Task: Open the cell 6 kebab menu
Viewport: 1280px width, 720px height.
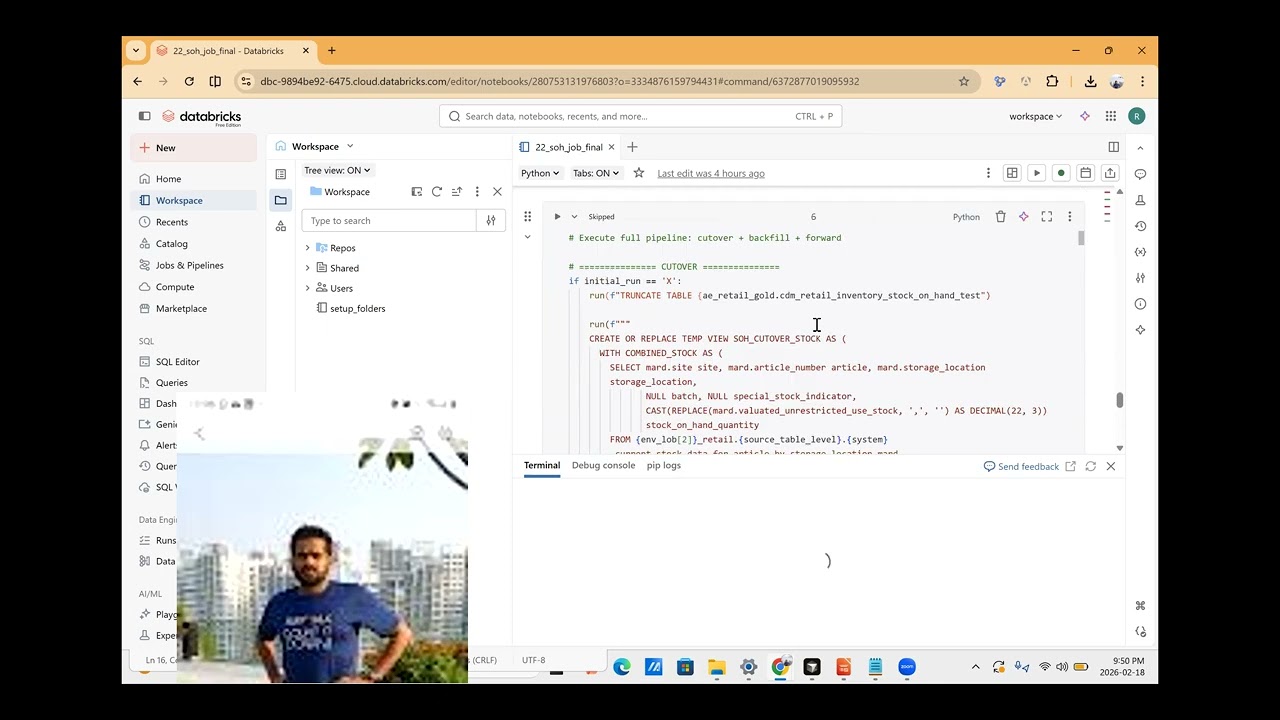Action: (1069, 216)
